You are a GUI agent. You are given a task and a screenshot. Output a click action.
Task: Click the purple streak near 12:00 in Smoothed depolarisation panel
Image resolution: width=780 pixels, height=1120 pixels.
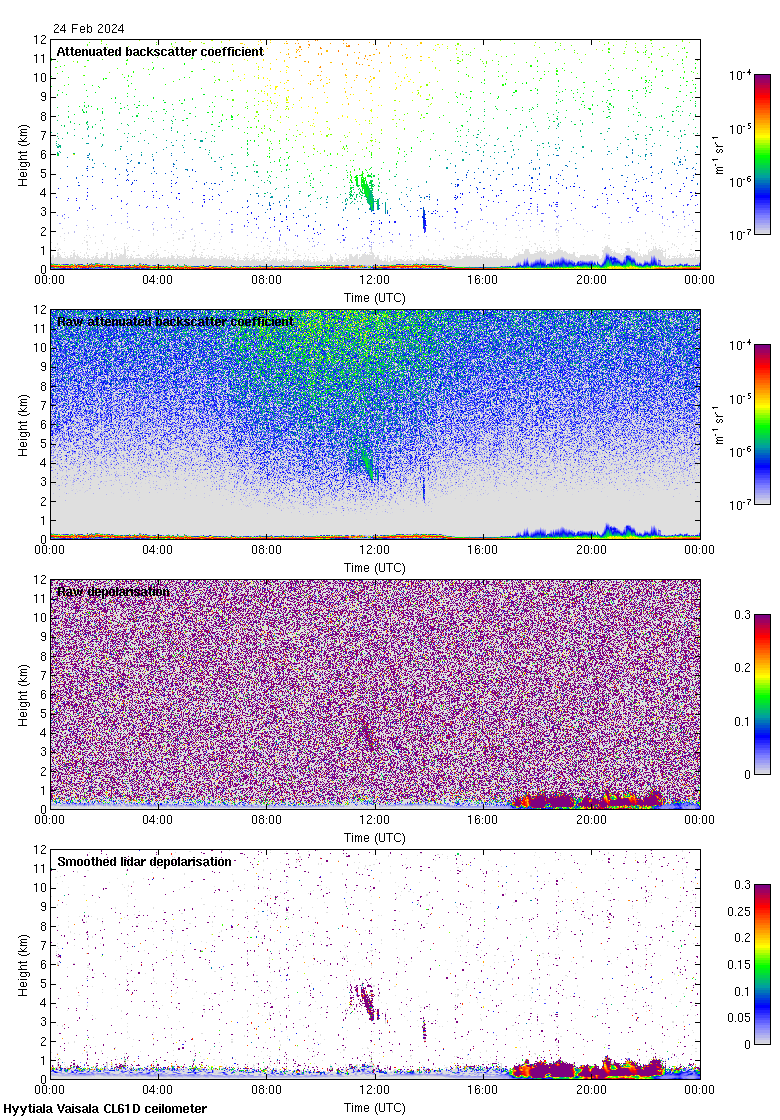(368, 1001)
